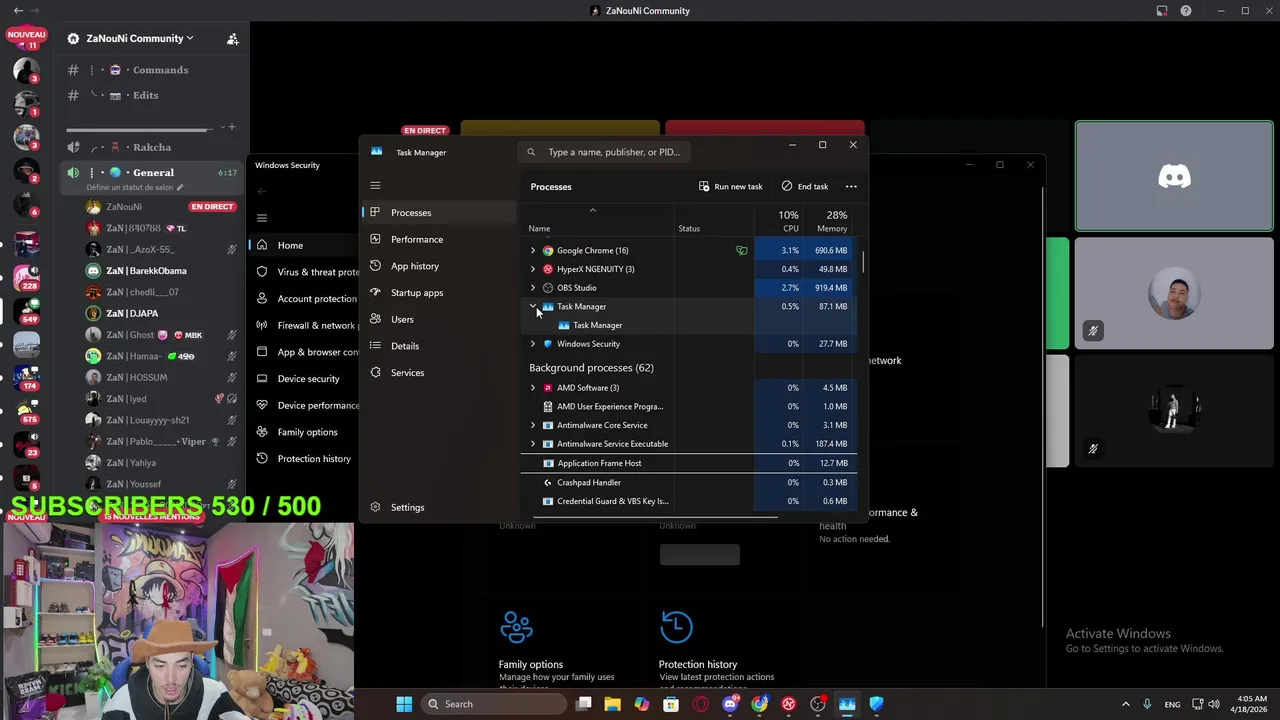1280x720 pixels.
Task: Click Discord help question mark icon
Action: tap(1186, 11)
